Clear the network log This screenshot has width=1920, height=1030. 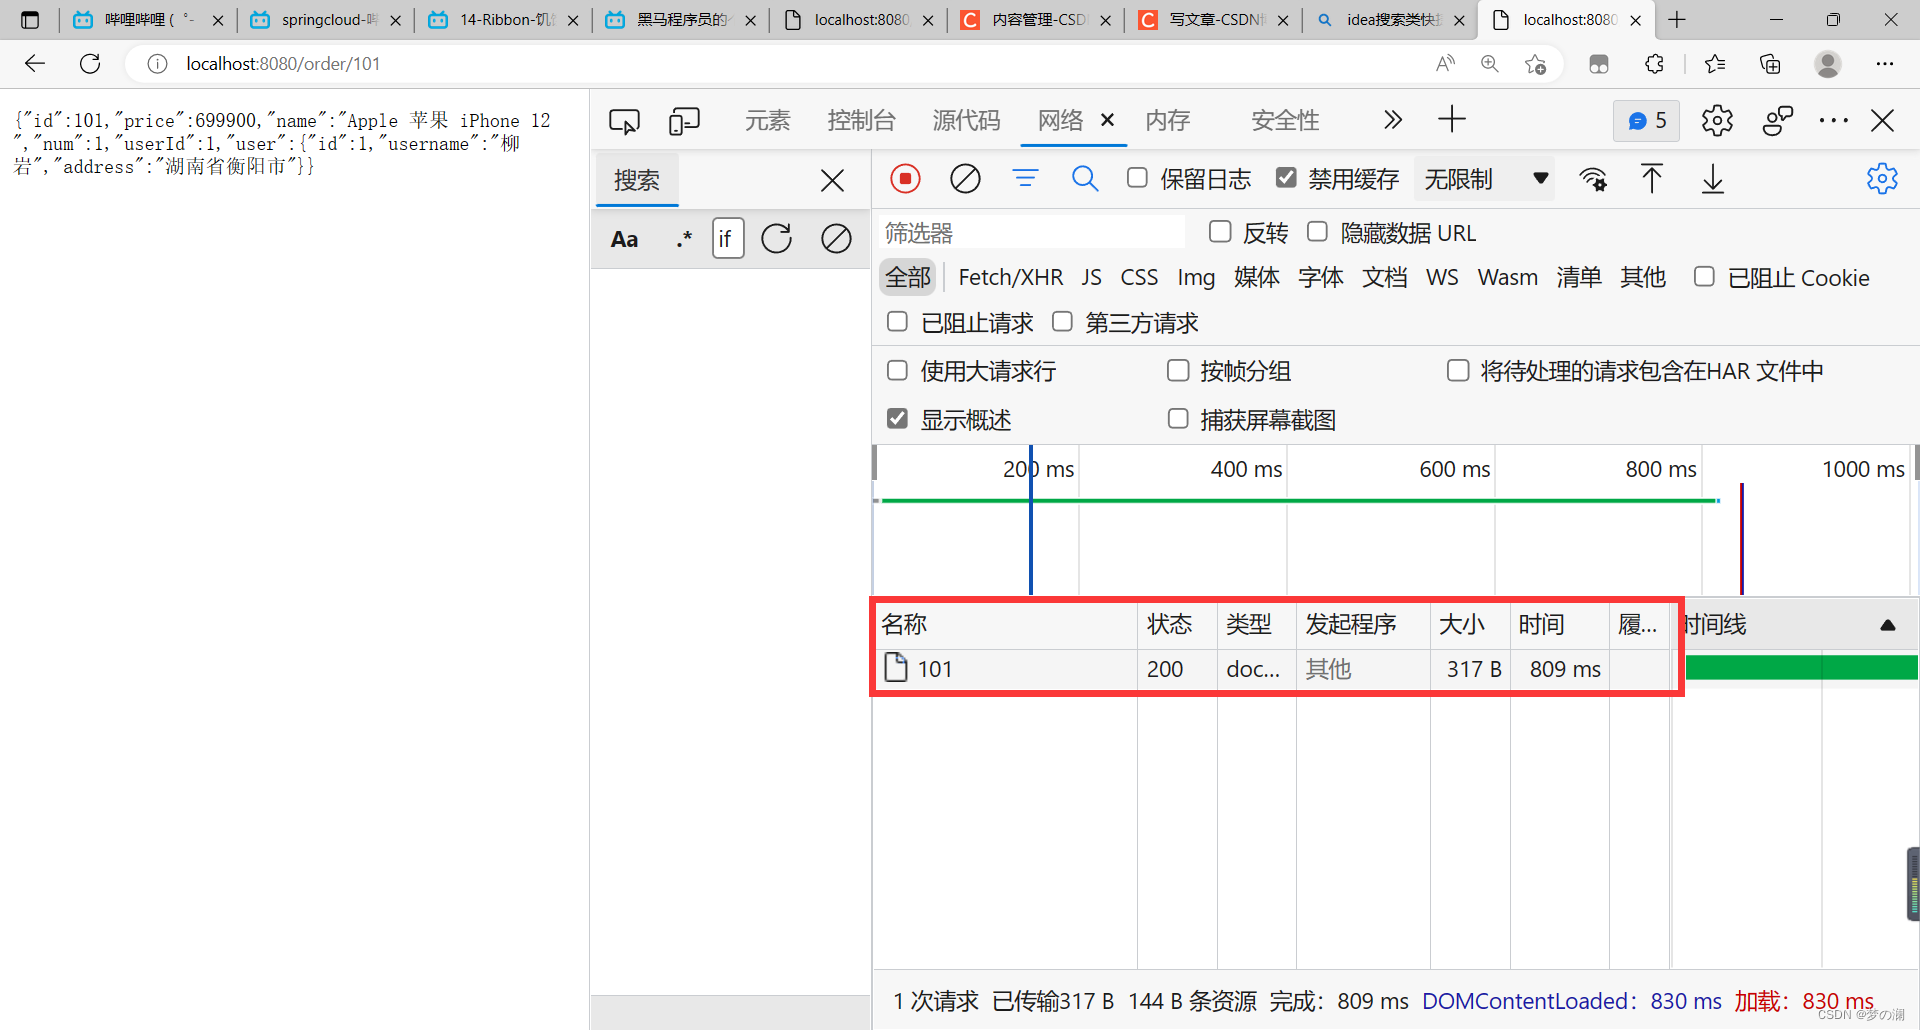(965, 179)
